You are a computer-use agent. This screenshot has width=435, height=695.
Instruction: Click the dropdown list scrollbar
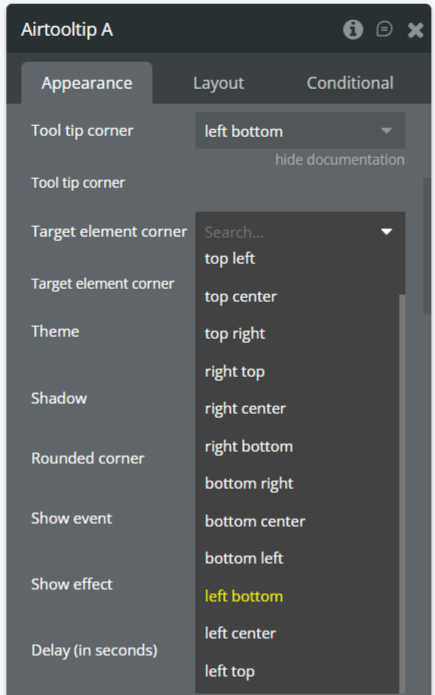[x=402, y=494]
